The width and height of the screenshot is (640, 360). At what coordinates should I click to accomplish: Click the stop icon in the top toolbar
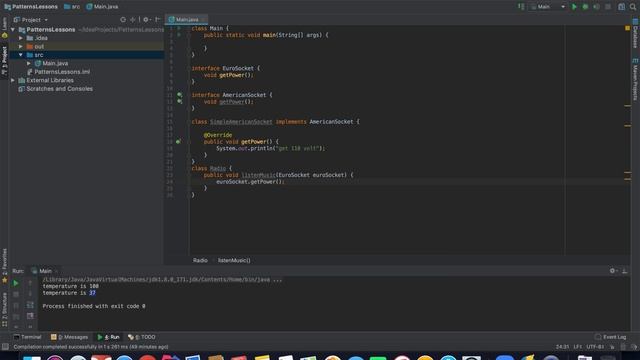[x=608, y=7]
